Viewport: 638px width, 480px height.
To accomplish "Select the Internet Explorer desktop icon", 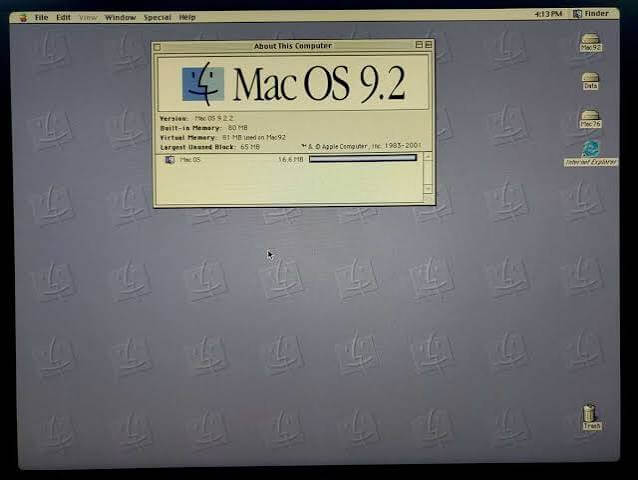I will [x=590, y=154].
